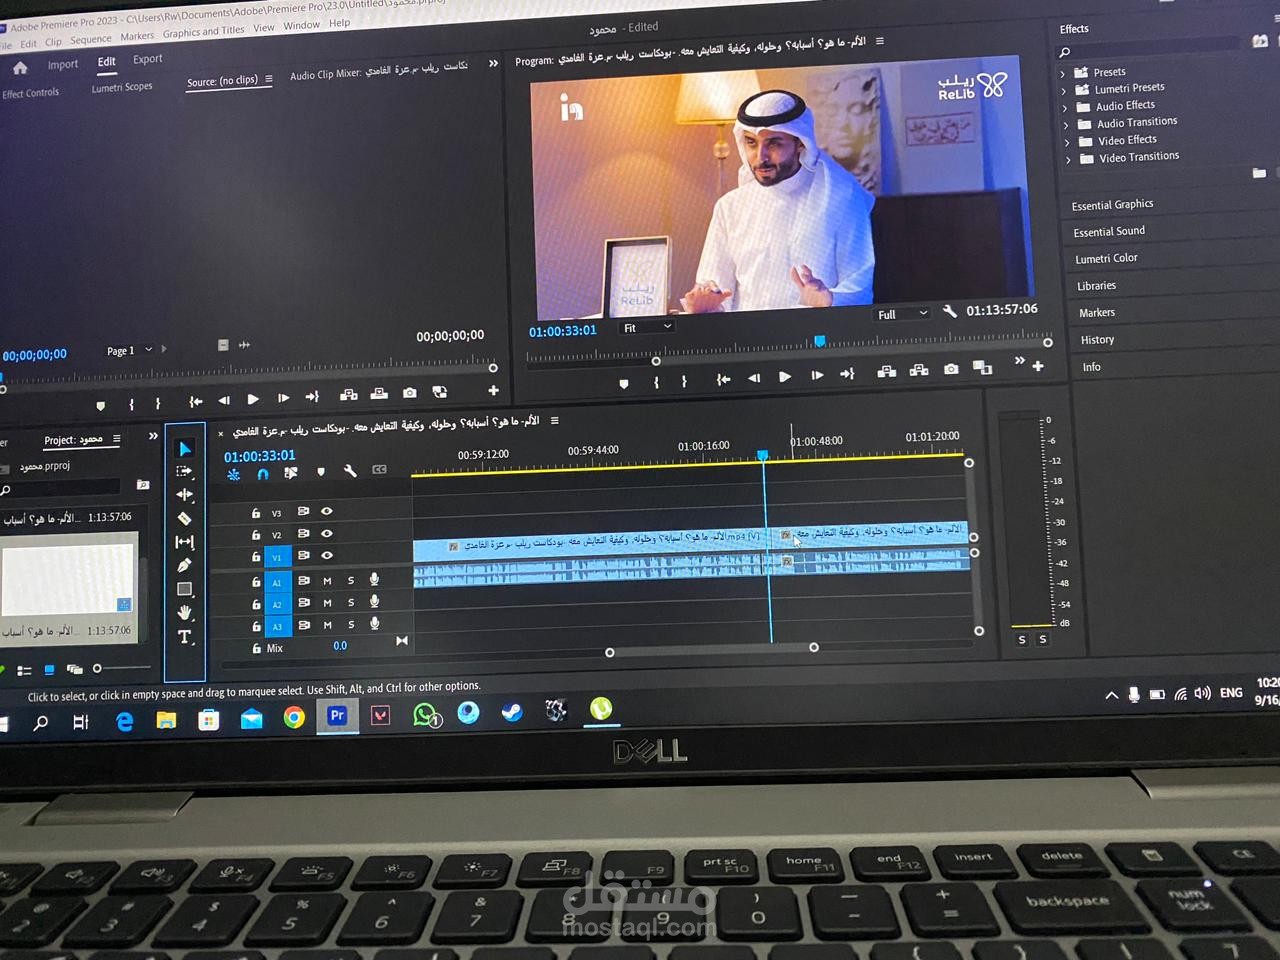The width and height of the screenshot is (1280, 960).
Task: Show overflow panels next to Audio Clip Mixer
Action: [493, 63]
